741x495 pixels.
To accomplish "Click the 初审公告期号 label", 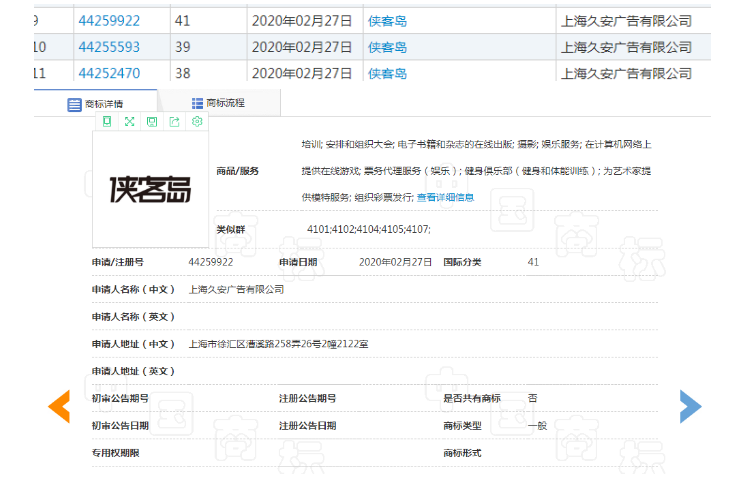I will click(x=120, y=398).
